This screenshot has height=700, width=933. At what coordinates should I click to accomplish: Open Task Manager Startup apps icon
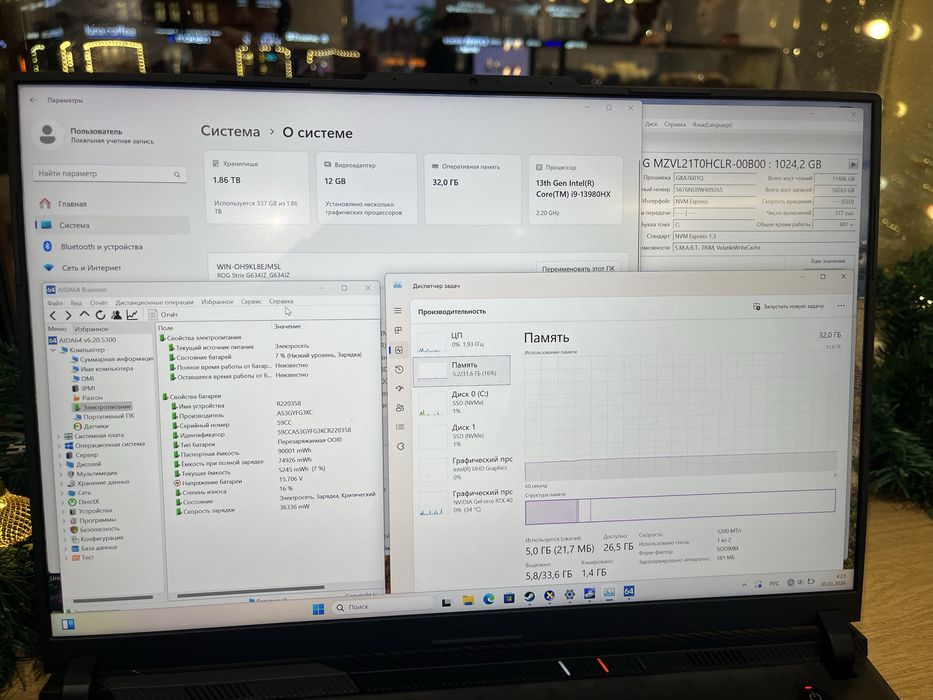coord(399,388)
